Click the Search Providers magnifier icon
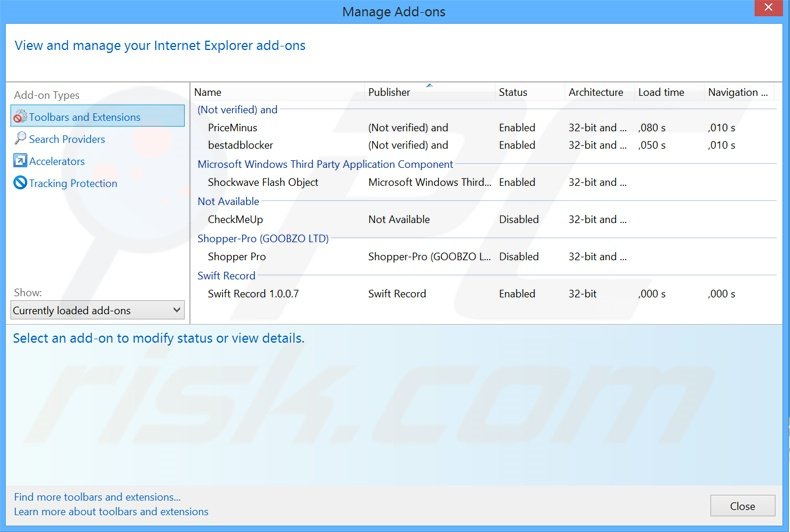Screen dimensions: 790x532 20,138
